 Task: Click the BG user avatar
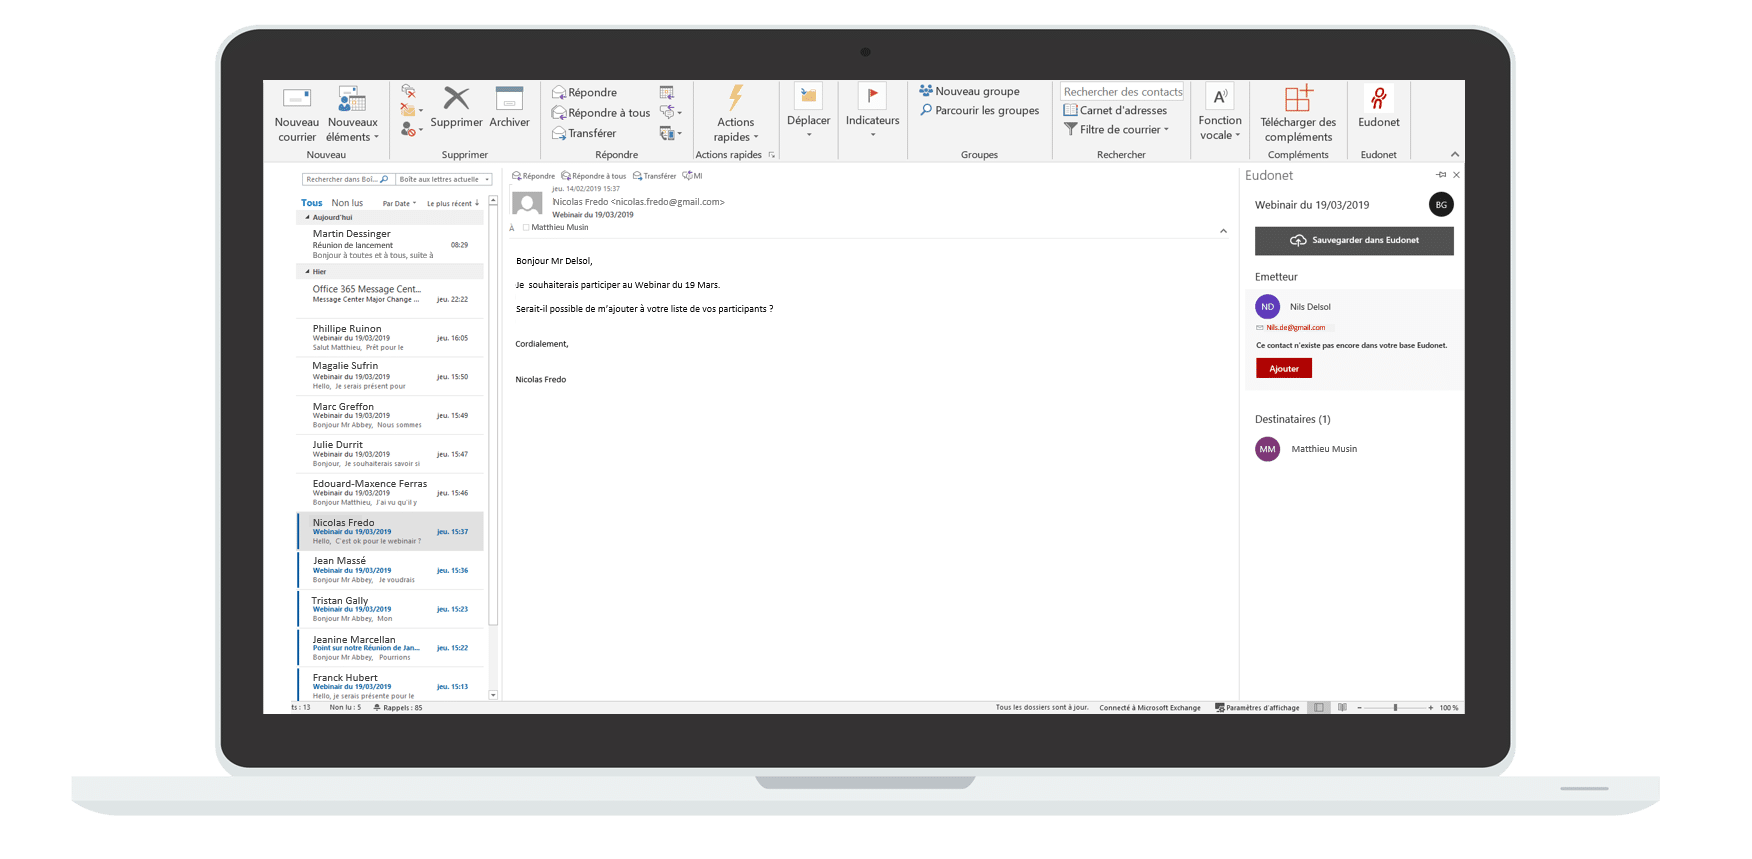[1441, 204]
